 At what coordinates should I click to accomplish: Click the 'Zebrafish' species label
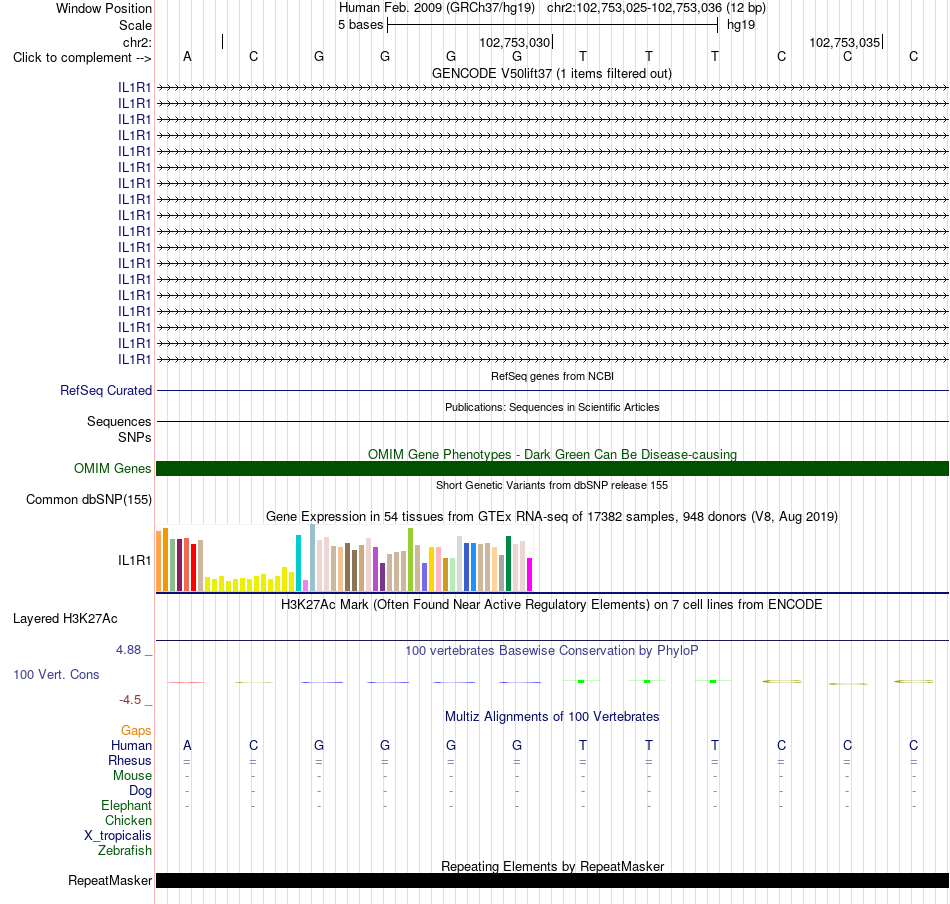click(125, 850)
